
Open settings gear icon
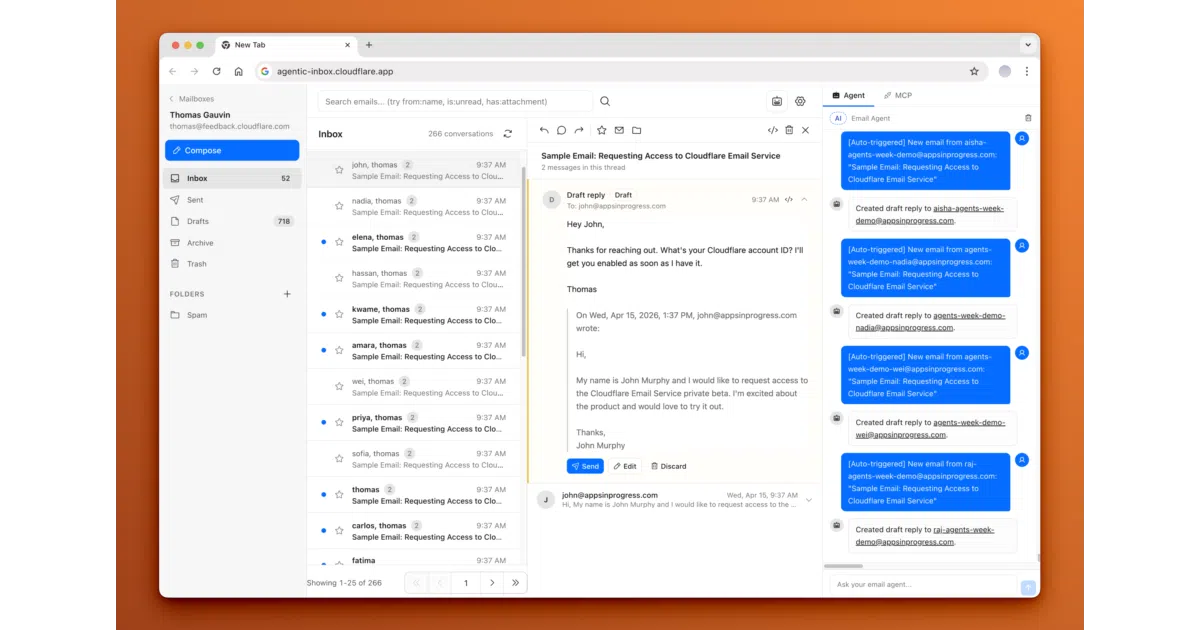tap(800, 101)
